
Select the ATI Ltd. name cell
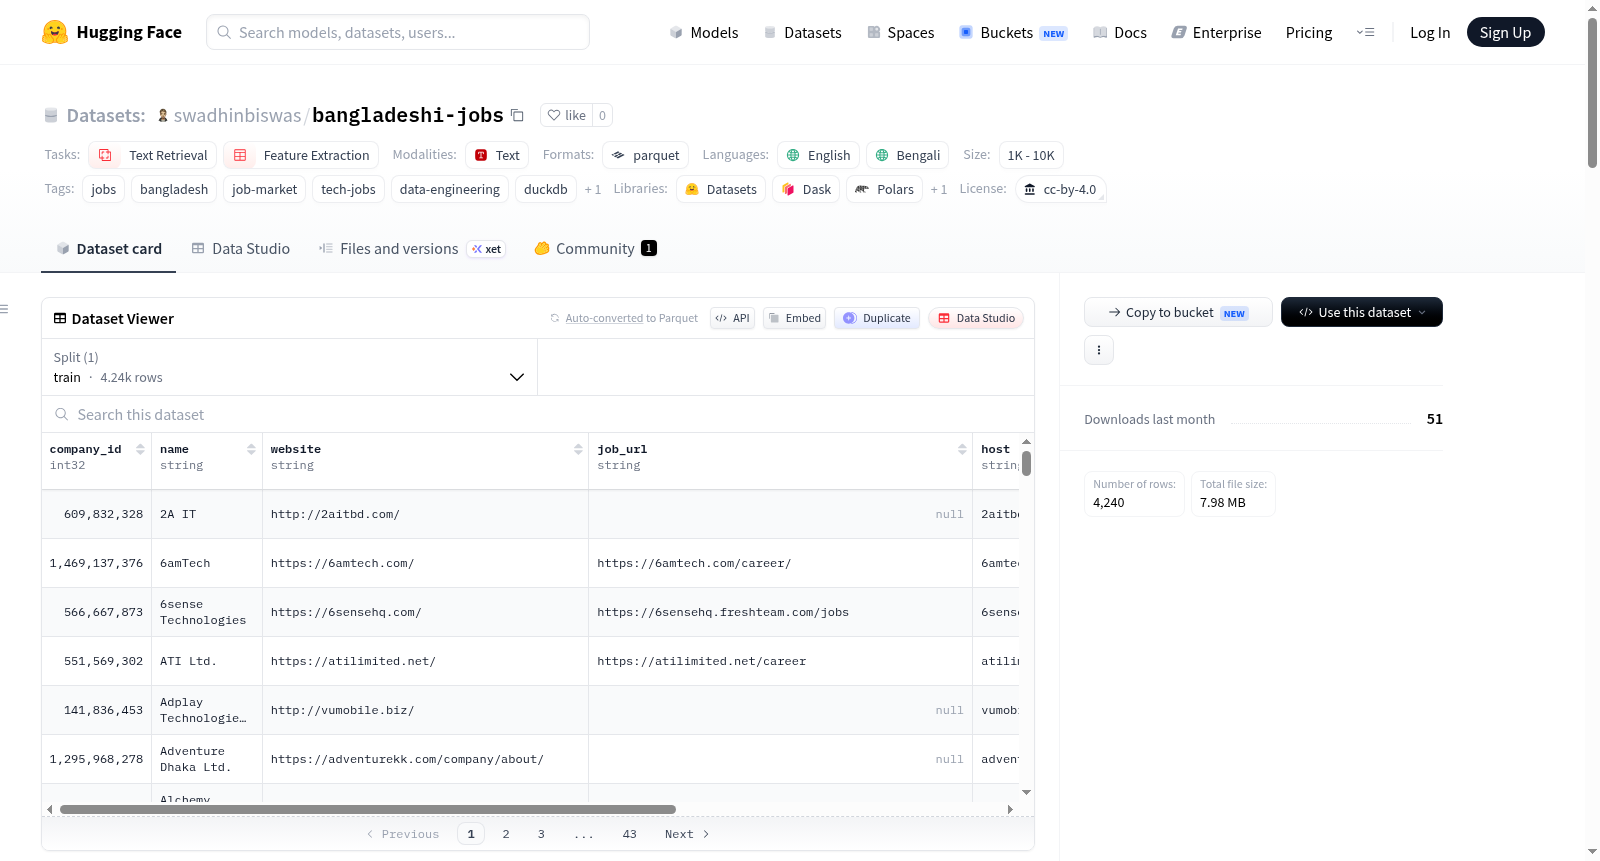click(207, 661)
